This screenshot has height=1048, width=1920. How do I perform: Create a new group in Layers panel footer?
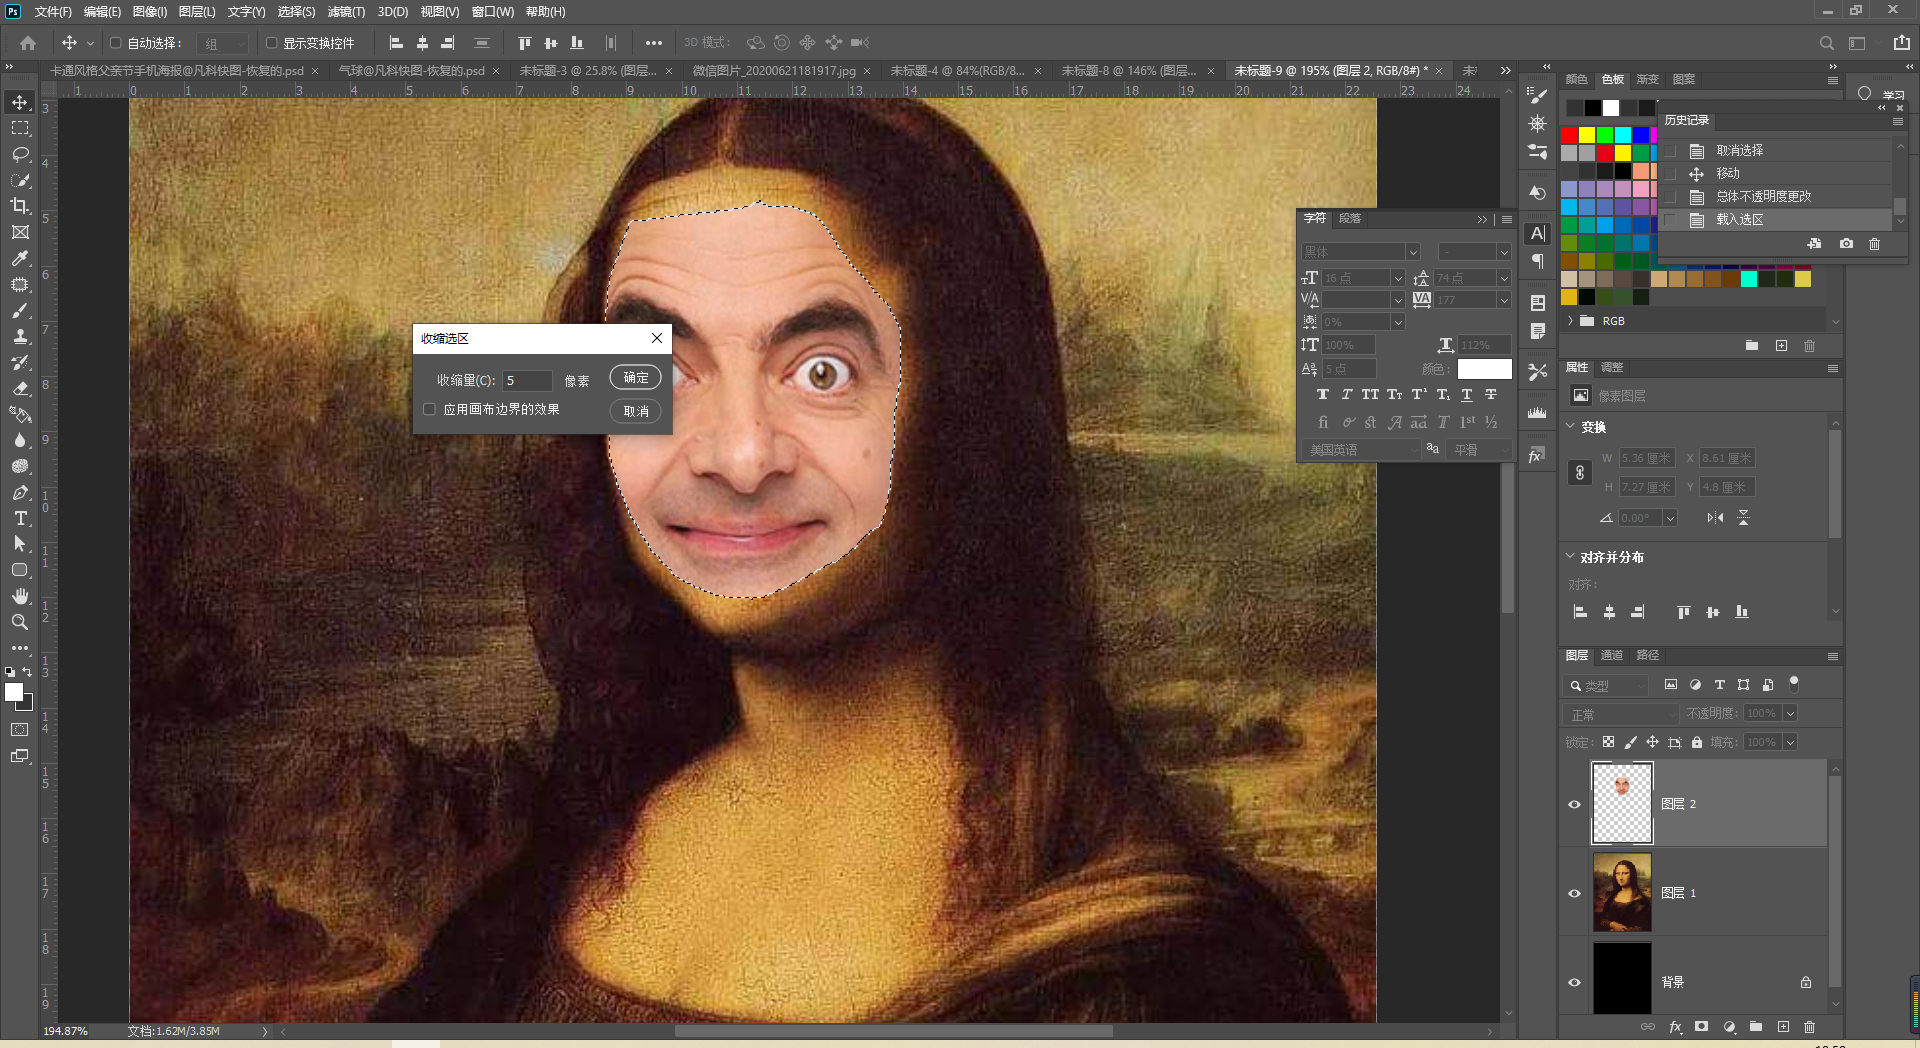coord(1756,1027)
